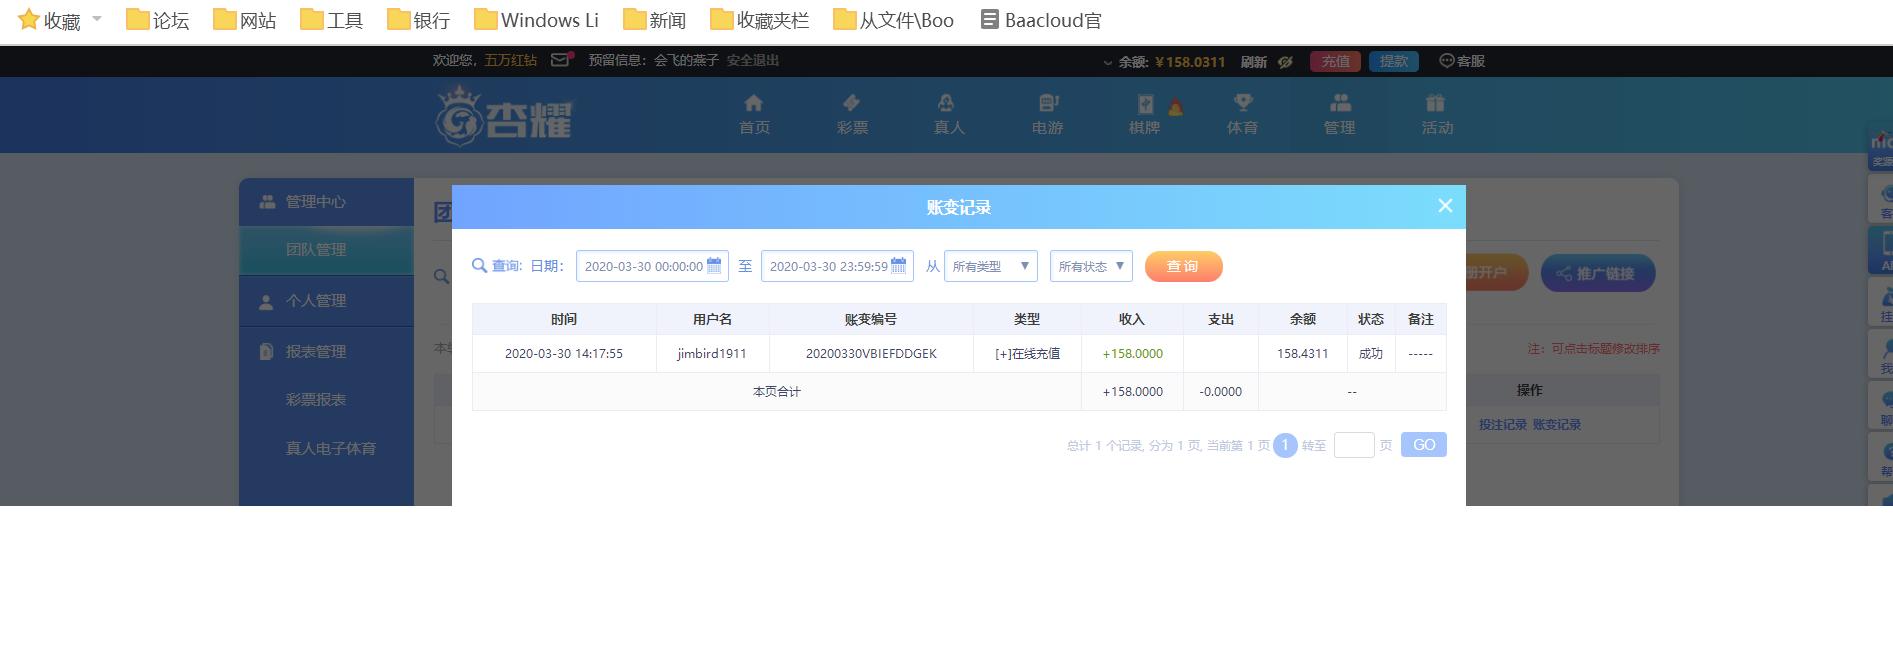
Task: Open the 银行 bookmark folder
Action: point(419,20)
